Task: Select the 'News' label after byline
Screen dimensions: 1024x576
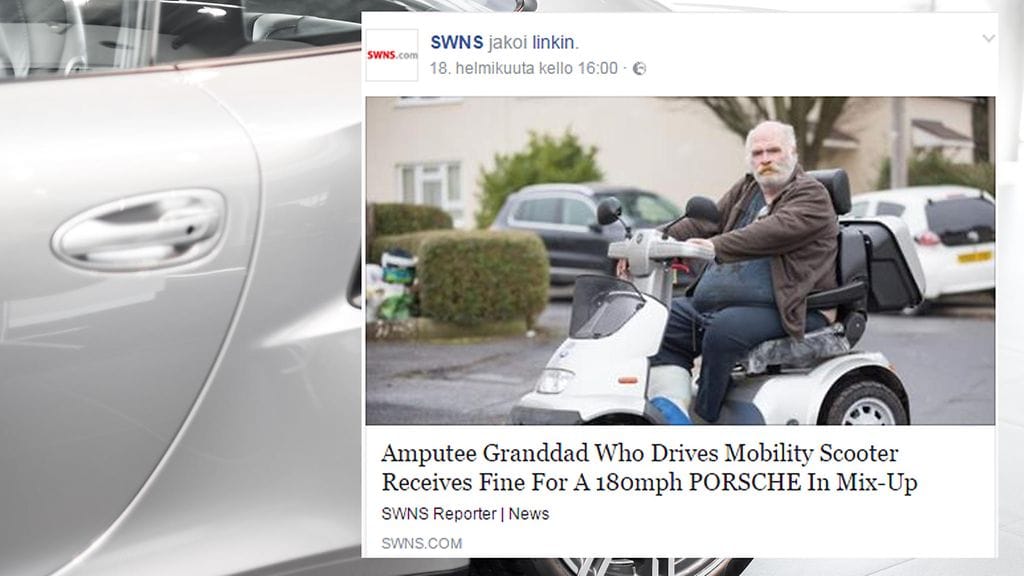Action: tap(529, 514)
